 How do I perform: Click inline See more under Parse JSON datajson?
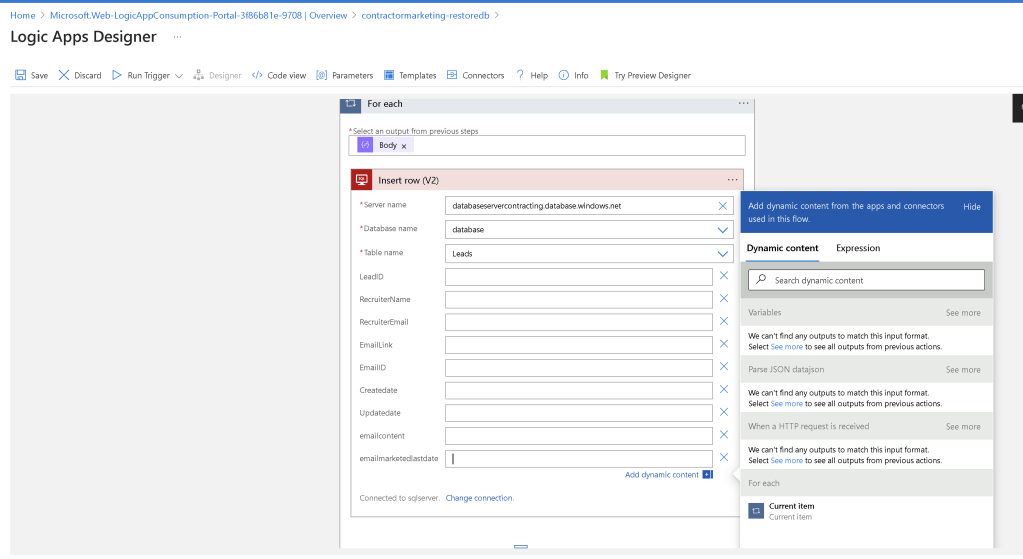pyautogui.click(x=786, y=404)
